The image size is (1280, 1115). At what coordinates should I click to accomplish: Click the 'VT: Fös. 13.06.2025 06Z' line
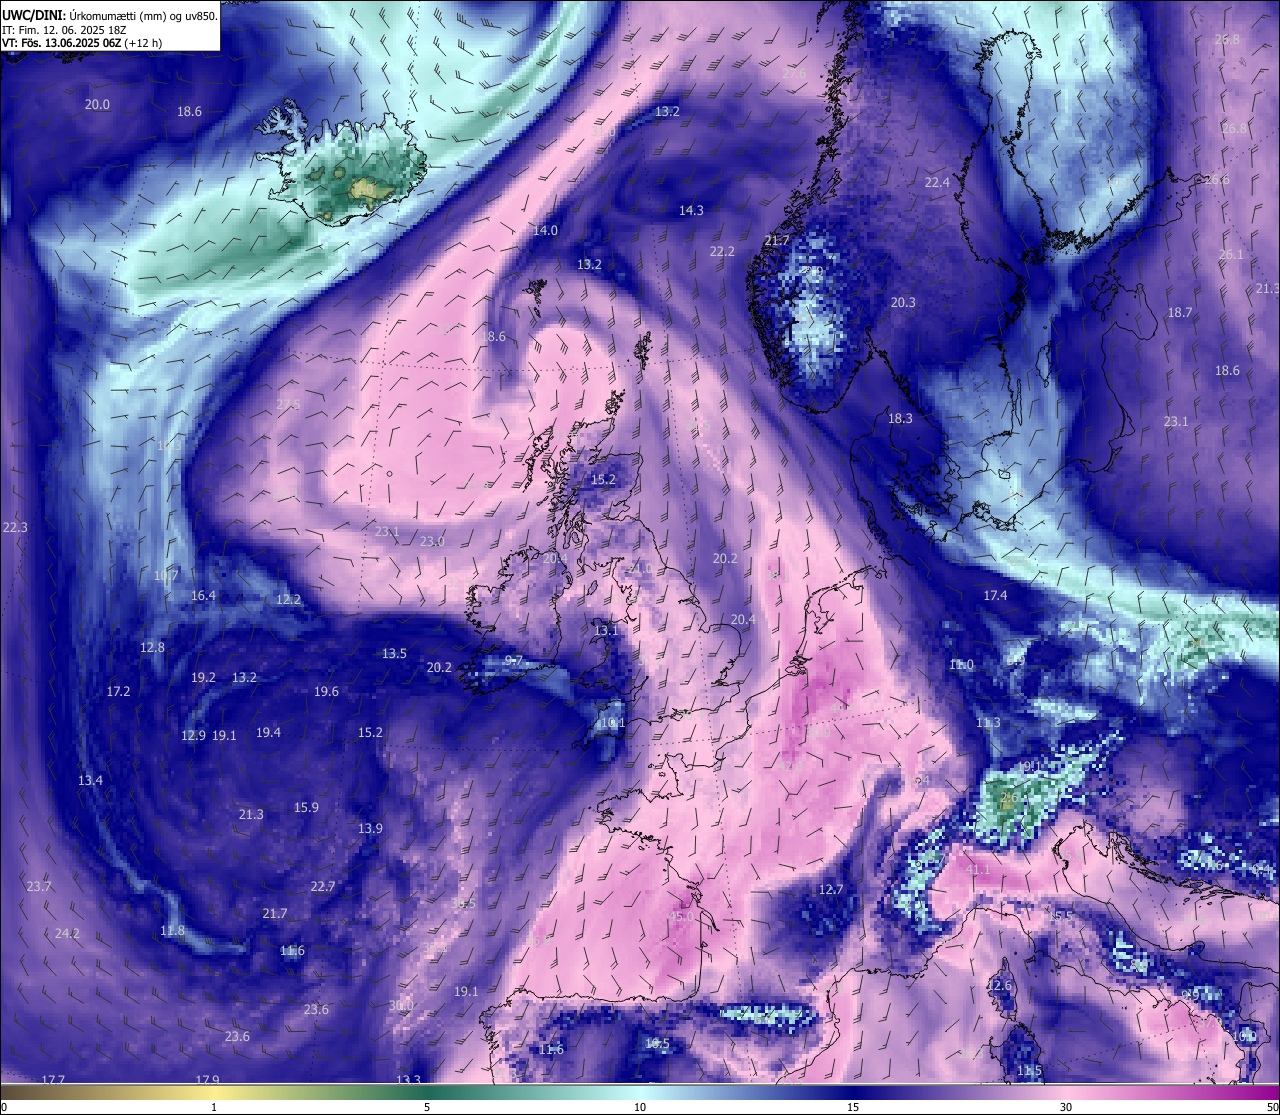click(59, 43)
